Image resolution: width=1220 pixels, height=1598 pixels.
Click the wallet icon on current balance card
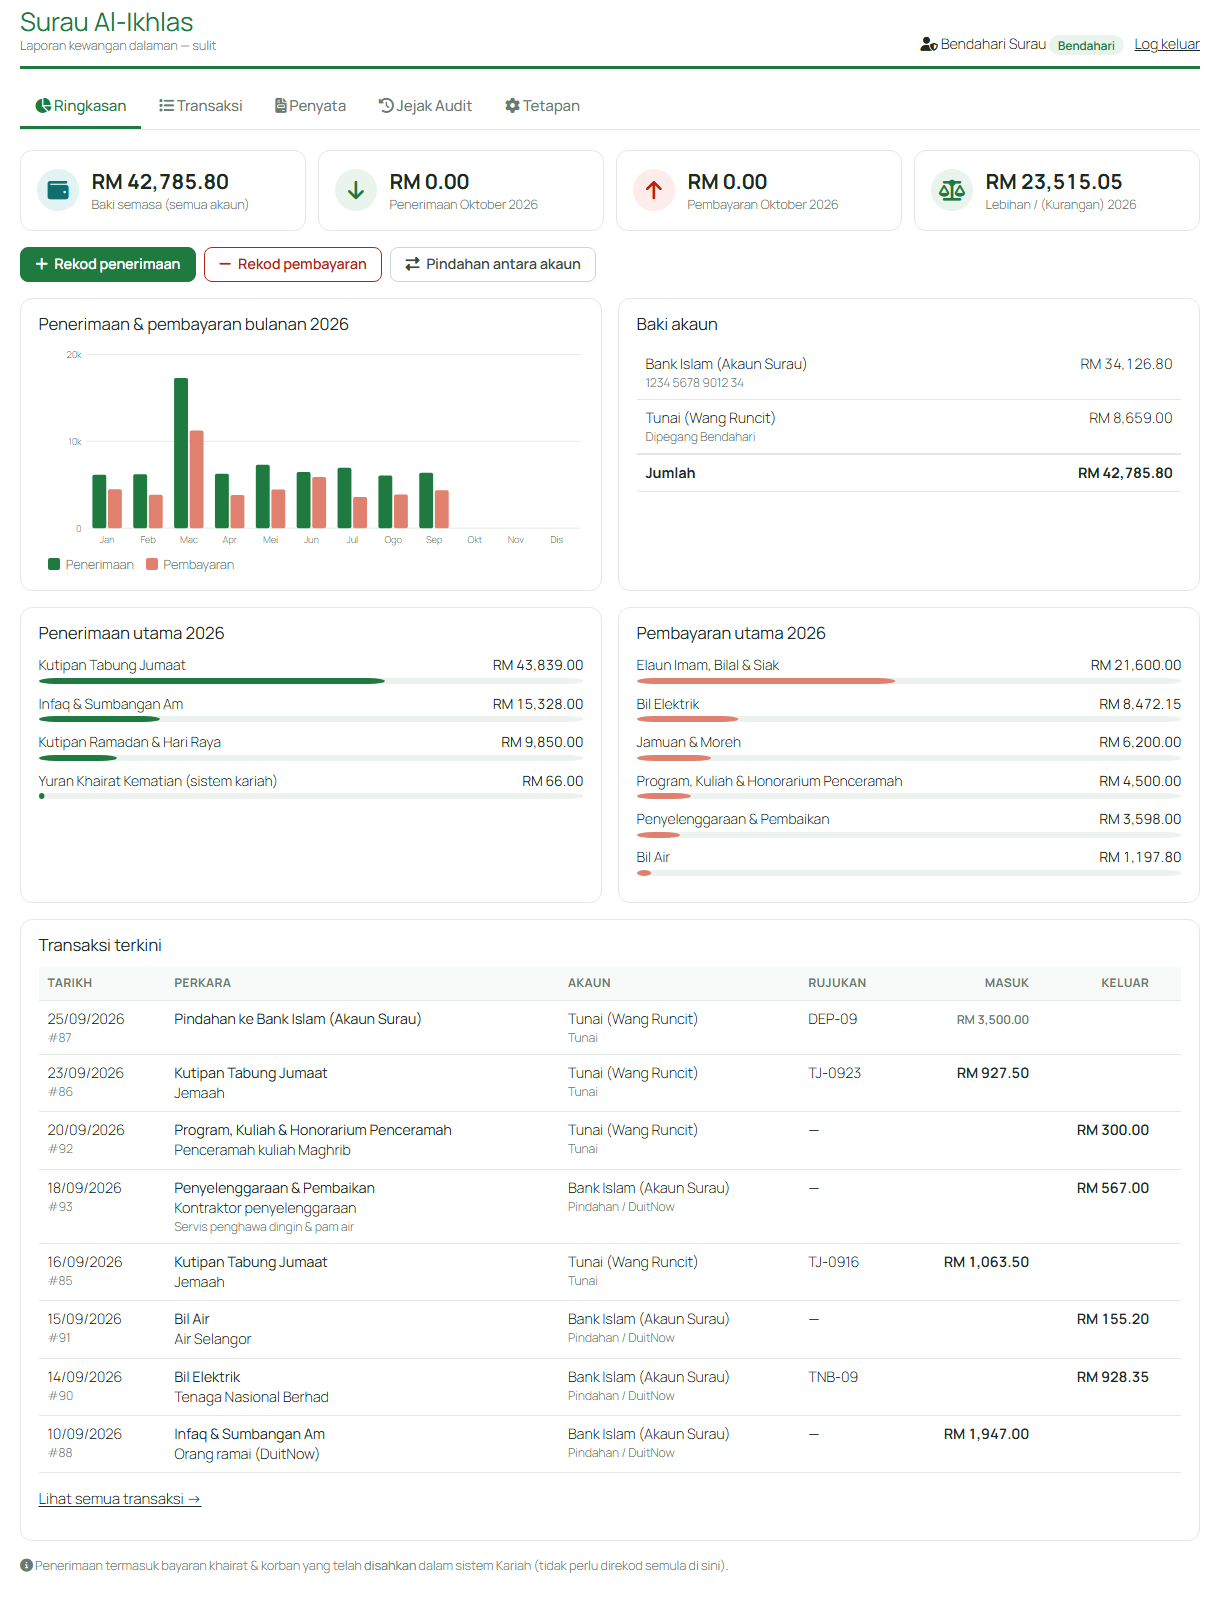pyautogui.click(x=58, y=190)
